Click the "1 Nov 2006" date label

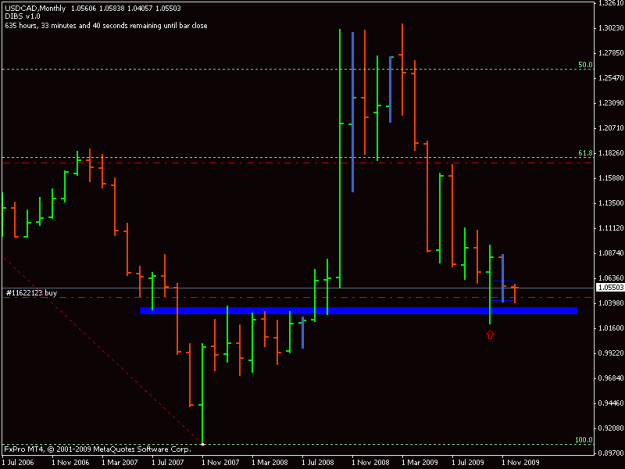point(71,462)
